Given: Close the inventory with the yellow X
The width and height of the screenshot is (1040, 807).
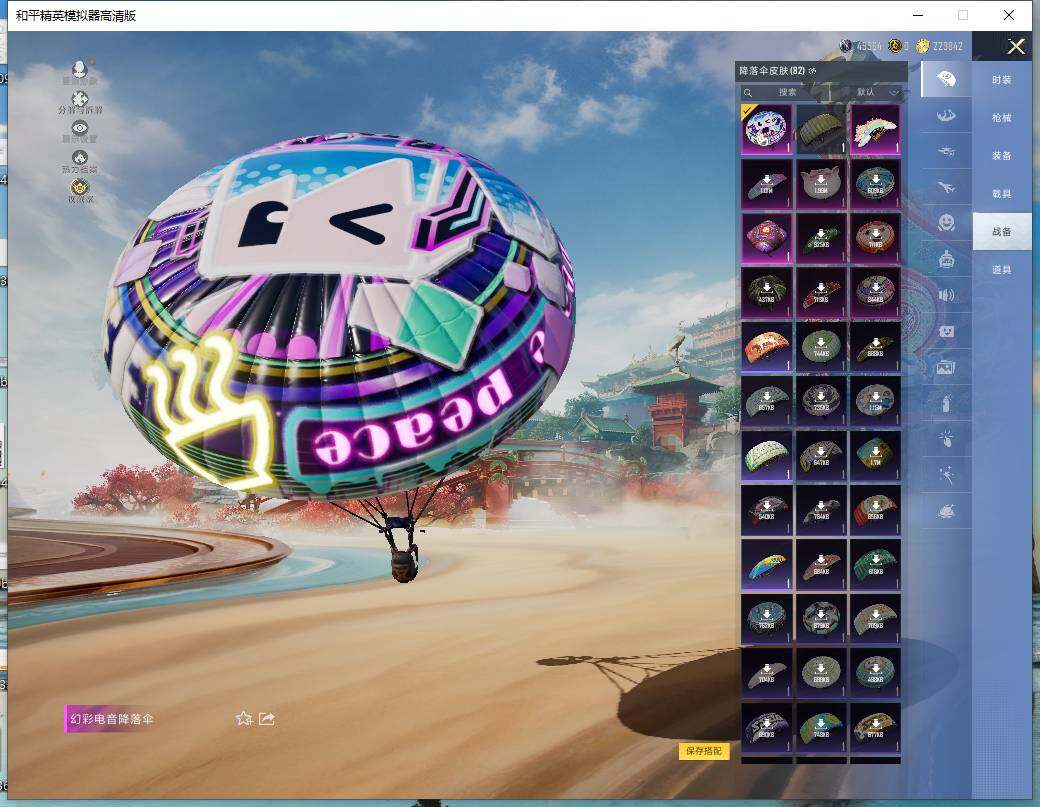Looking at the screenshot, I should click(x=1016, y=46).
